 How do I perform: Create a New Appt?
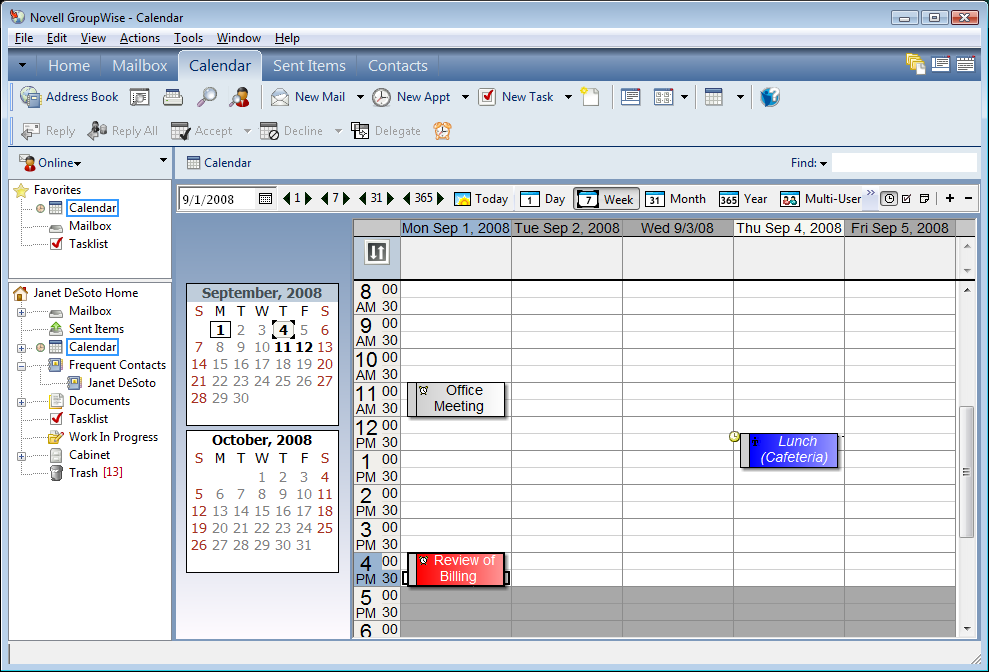(411, 97)
